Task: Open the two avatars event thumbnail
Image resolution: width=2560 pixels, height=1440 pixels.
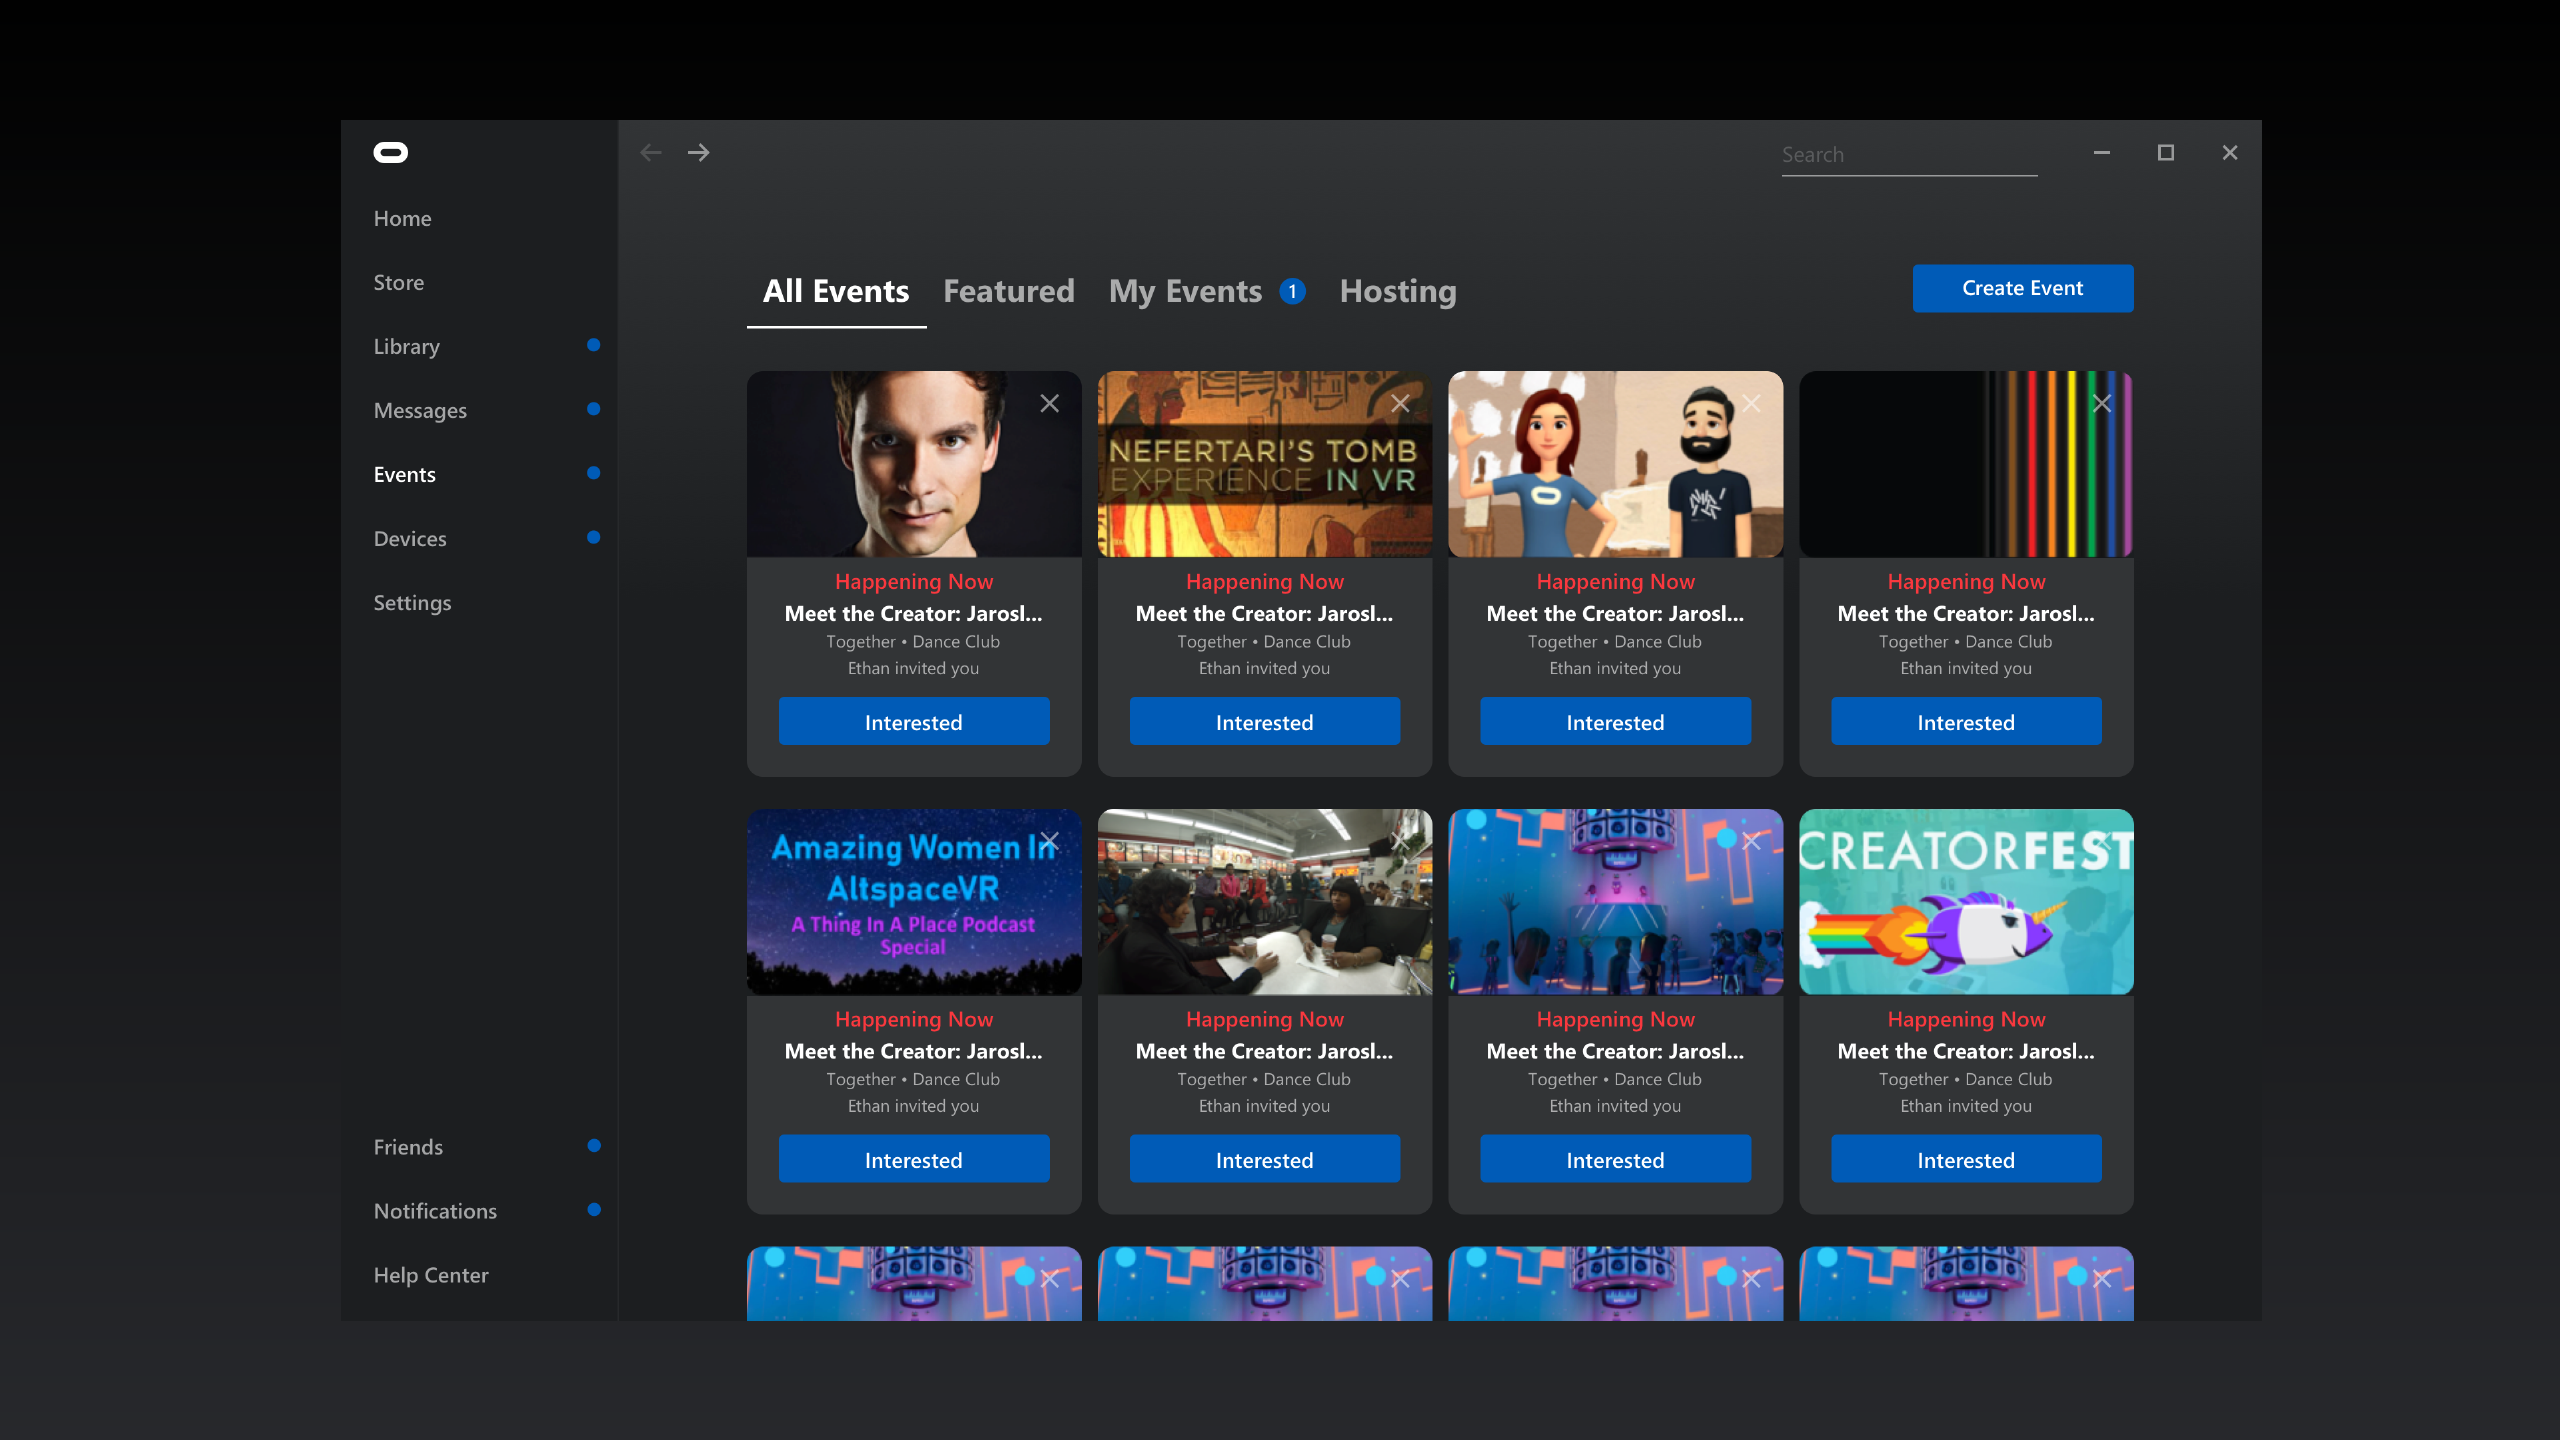Action: tap(1615, 464)
